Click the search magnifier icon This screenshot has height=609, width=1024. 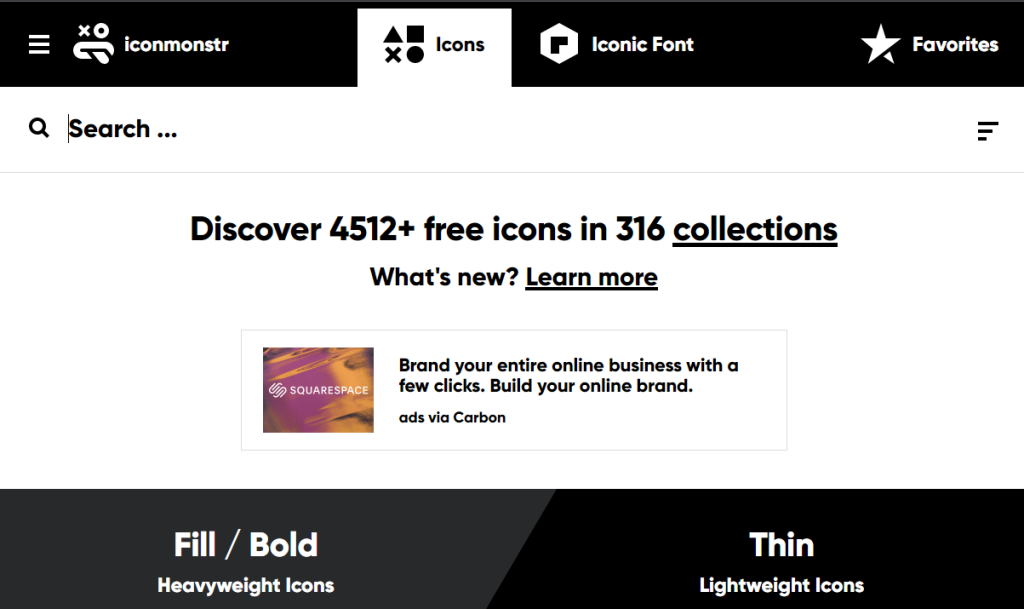[x=39, y=128]
